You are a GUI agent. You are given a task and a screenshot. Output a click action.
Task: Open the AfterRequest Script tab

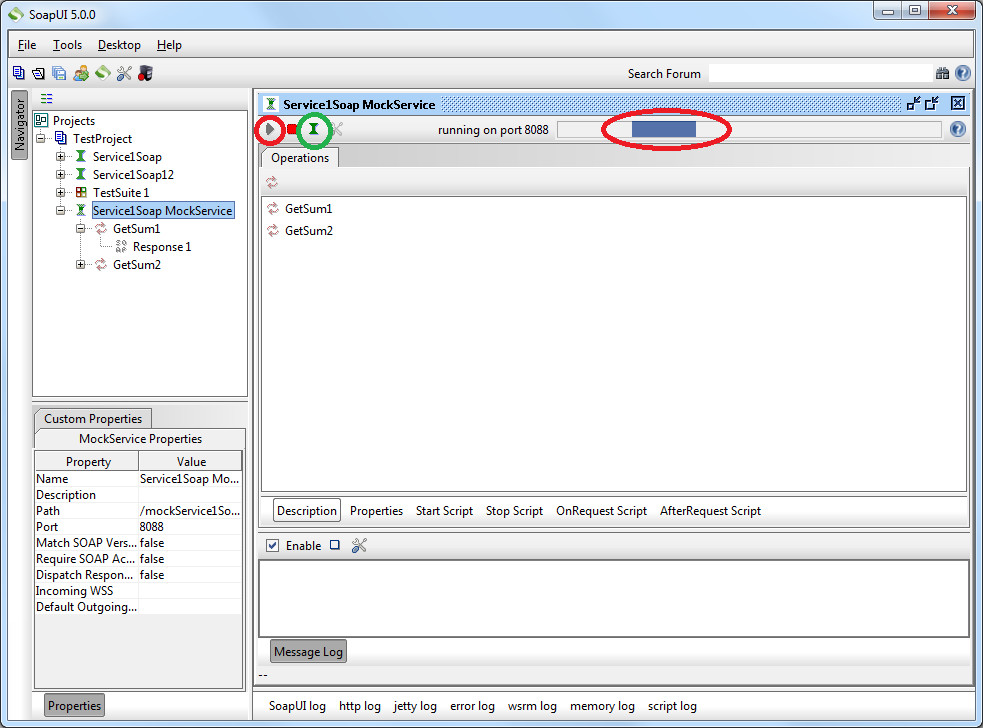point(710,510)
